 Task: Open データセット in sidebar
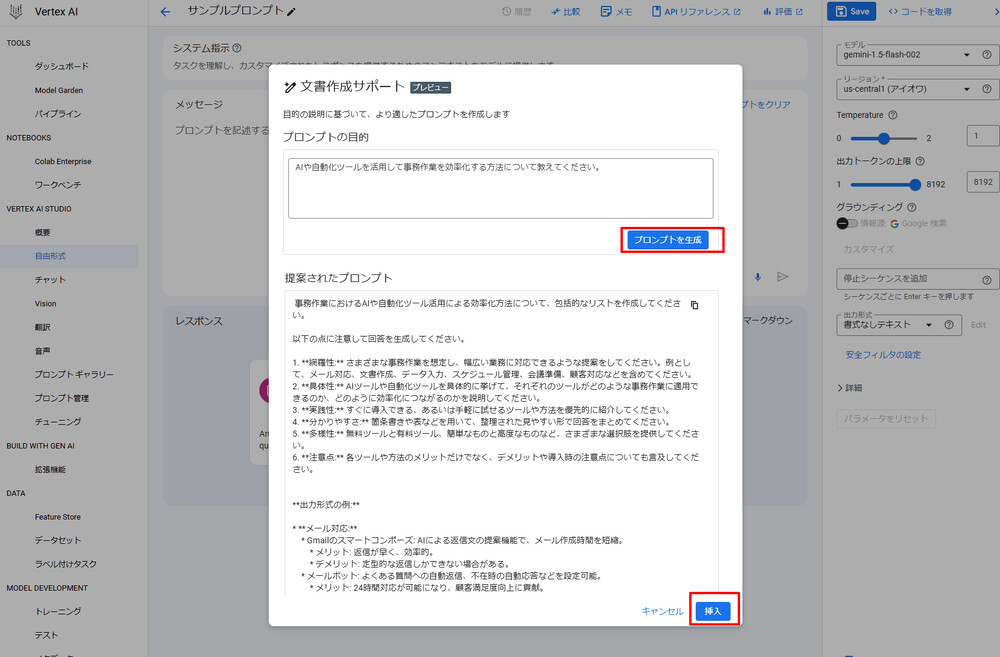click(x=57, y=541)
